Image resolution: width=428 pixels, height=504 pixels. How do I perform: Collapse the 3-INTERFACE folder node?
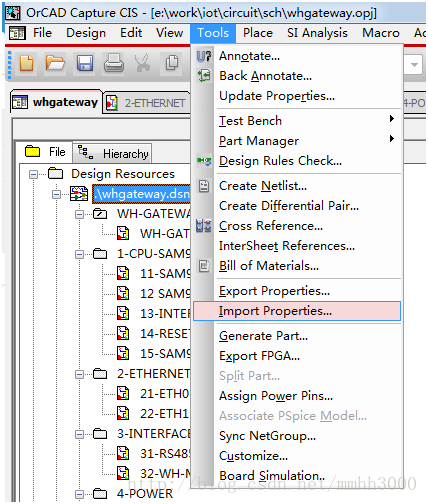click(x=79, y=434)
